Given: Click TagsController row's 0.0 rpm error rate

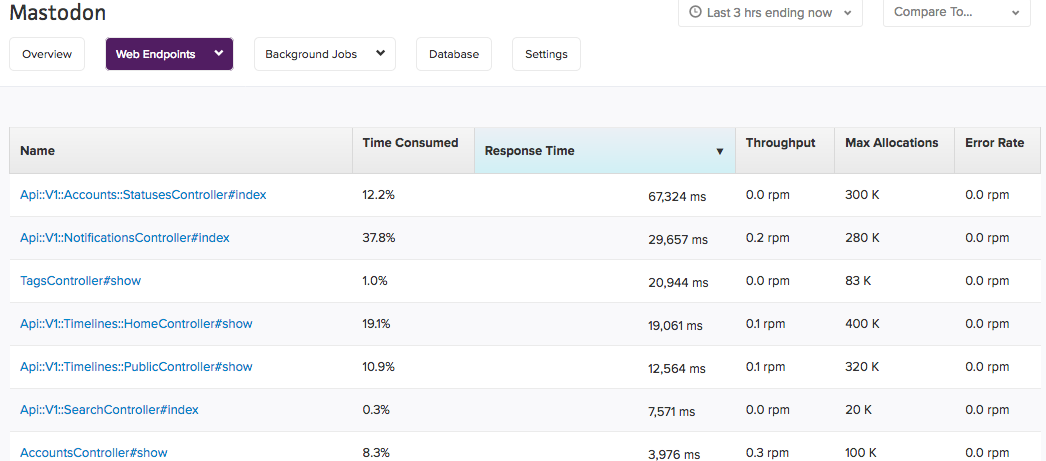Looking at the screenshot, I should point(987,281).
